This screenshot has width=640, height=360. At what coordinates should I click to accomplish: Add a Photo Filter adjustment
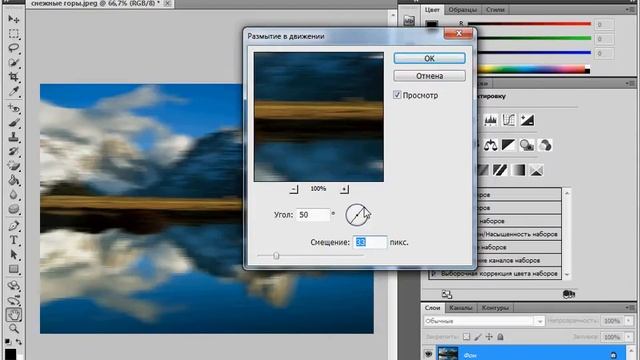click(x=527, y=145)
